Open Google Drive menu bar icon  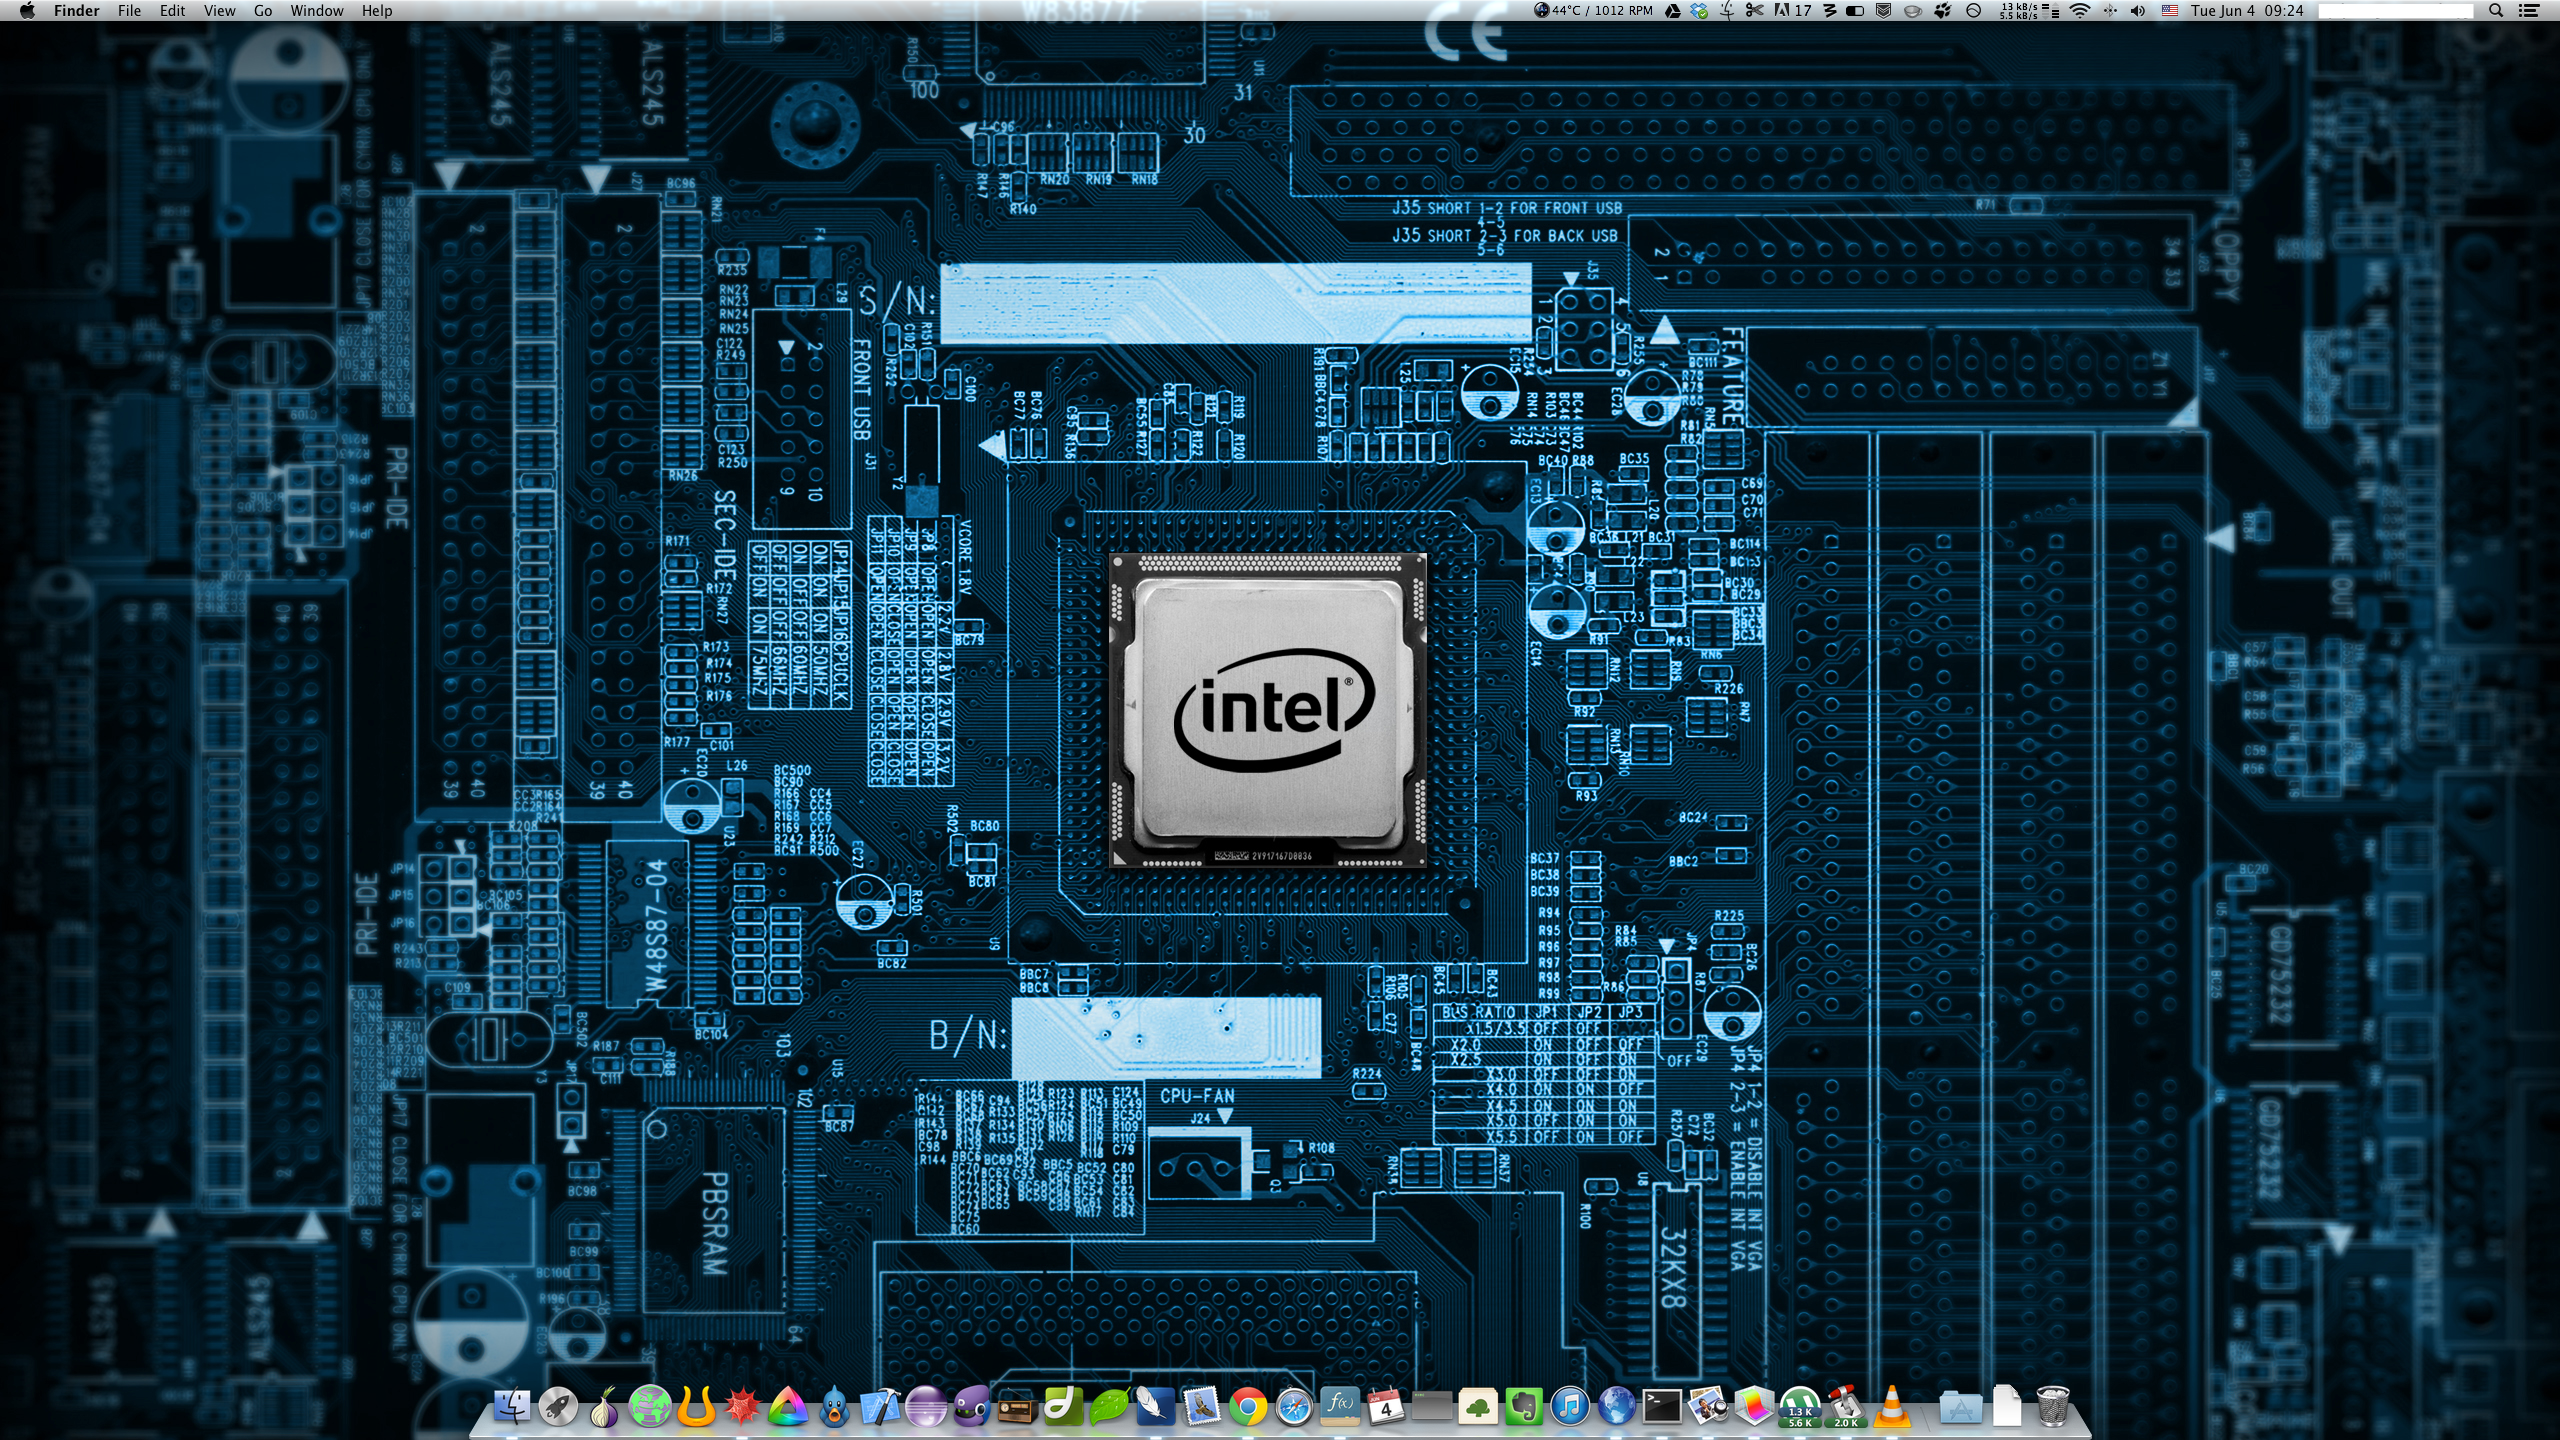pos(1672,10)
